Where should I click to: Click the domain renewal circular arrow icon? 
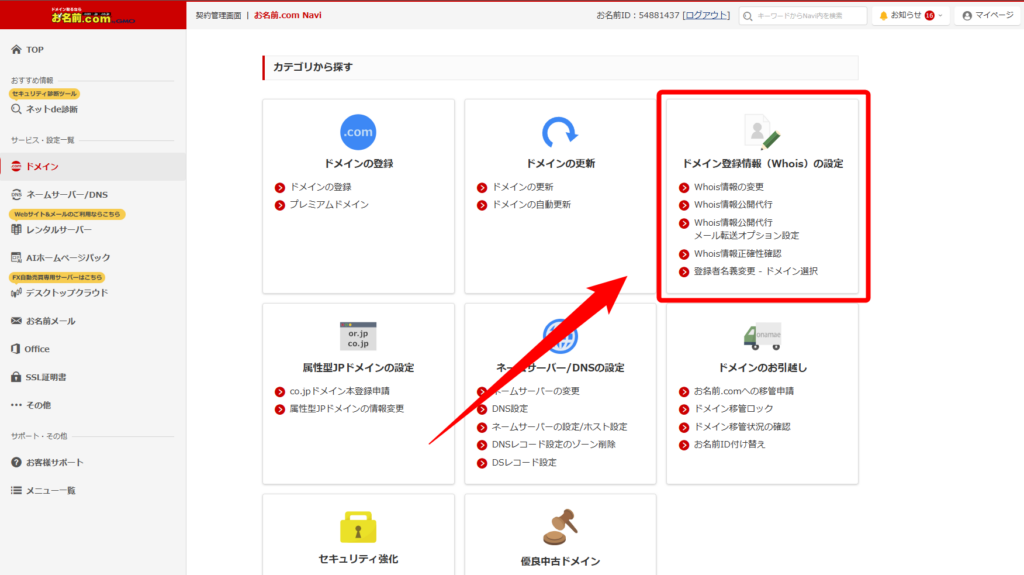click(x=560, y=132)
